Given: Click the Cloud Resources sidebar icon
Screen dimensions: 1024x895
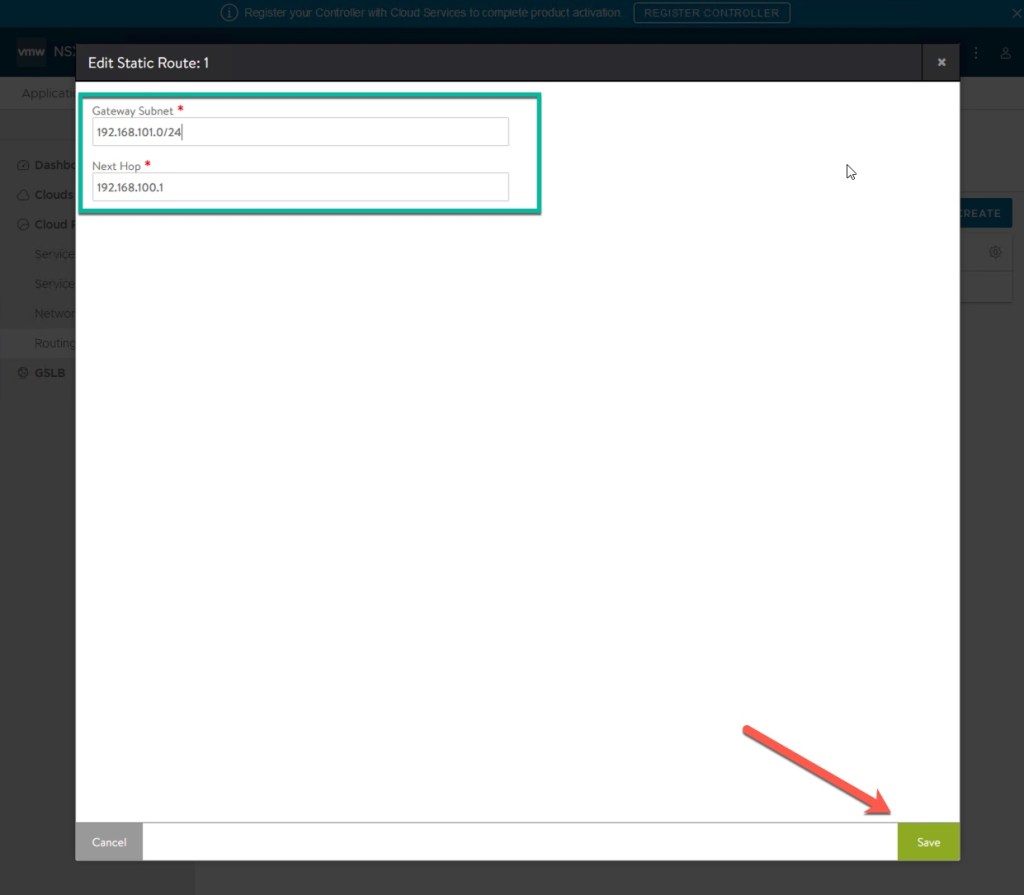Looking at the screenshot, I should (x=23, y=225).
